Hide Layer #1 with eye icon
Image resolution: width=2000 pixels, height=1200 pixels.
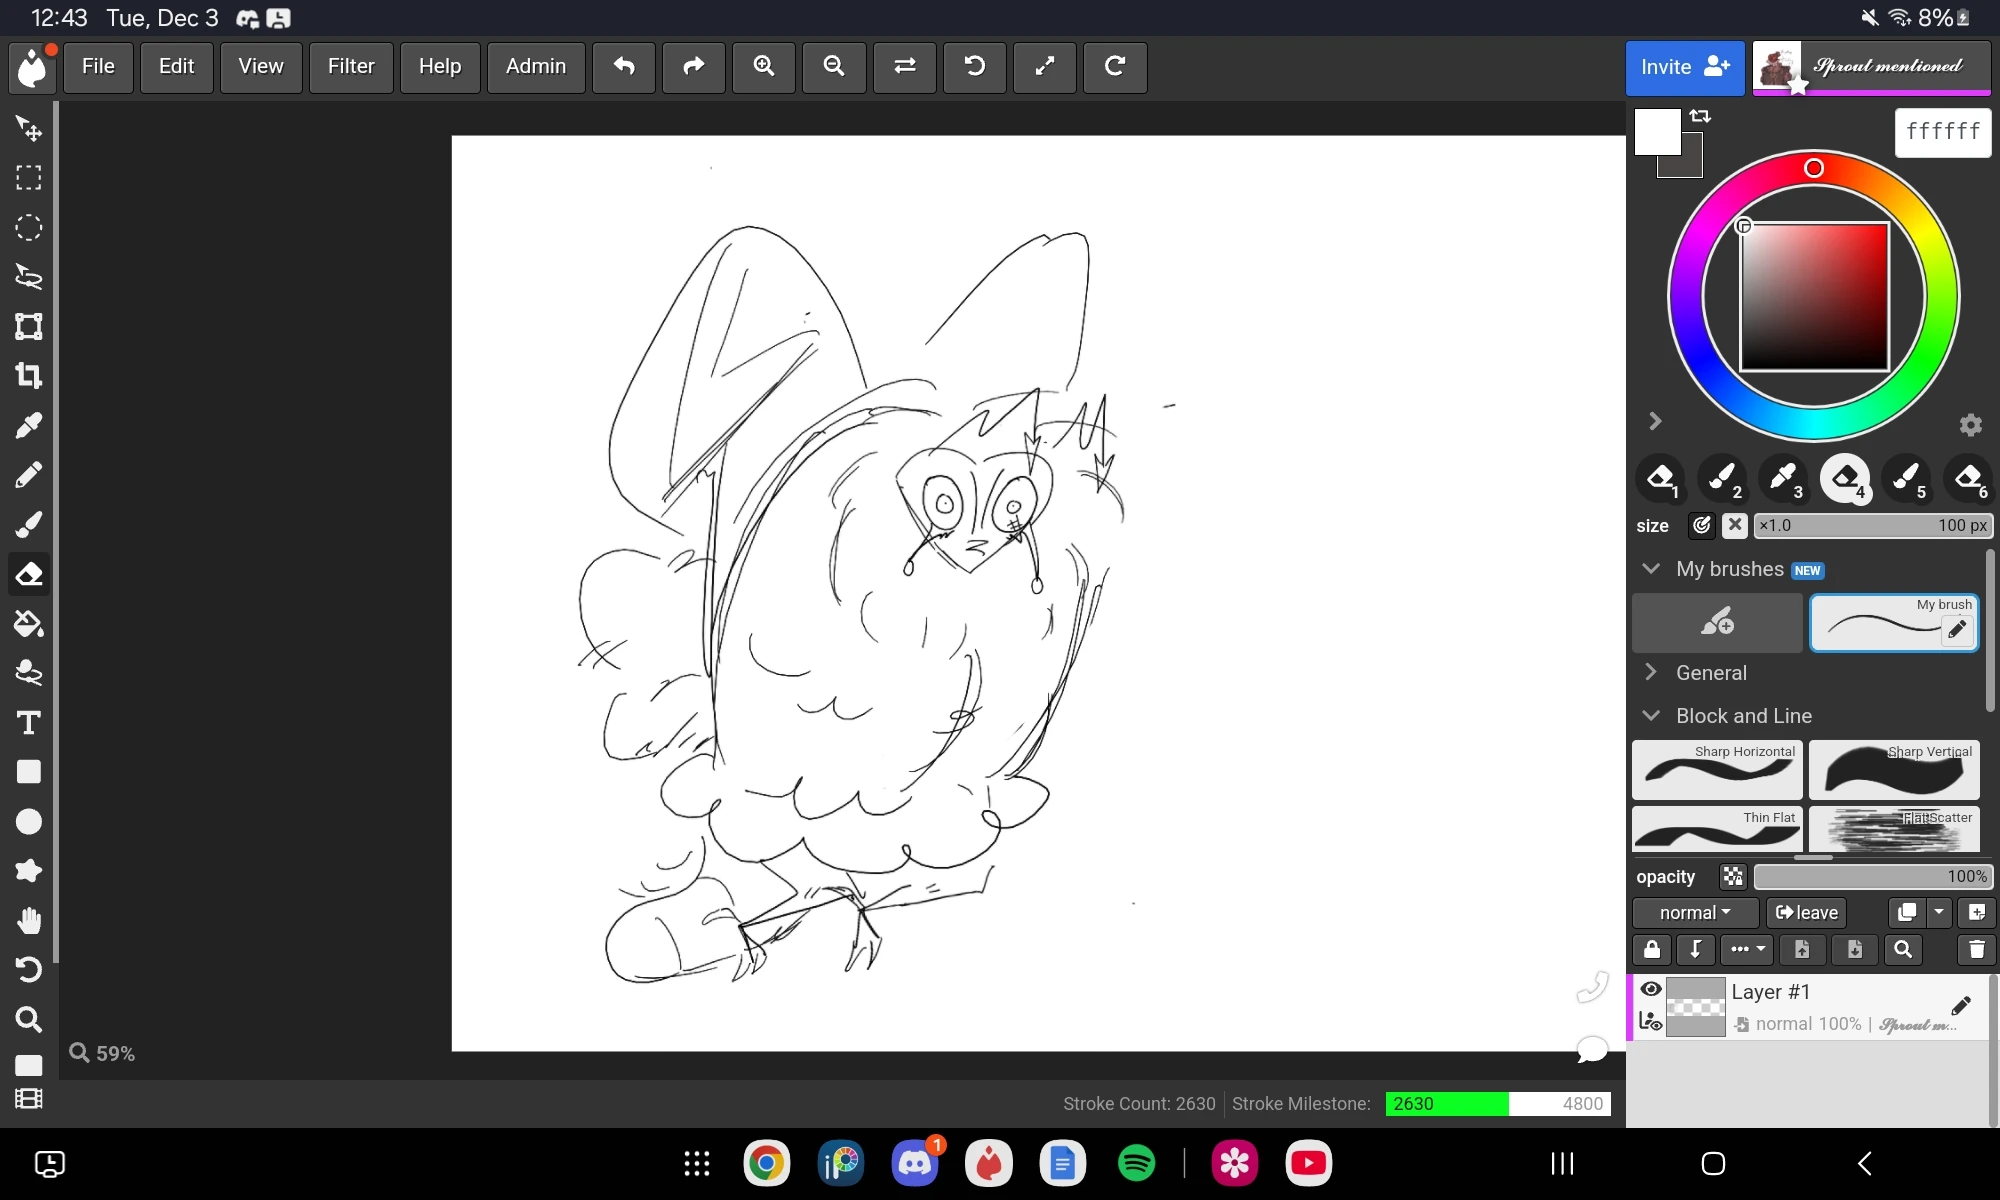click(1651, 989)
